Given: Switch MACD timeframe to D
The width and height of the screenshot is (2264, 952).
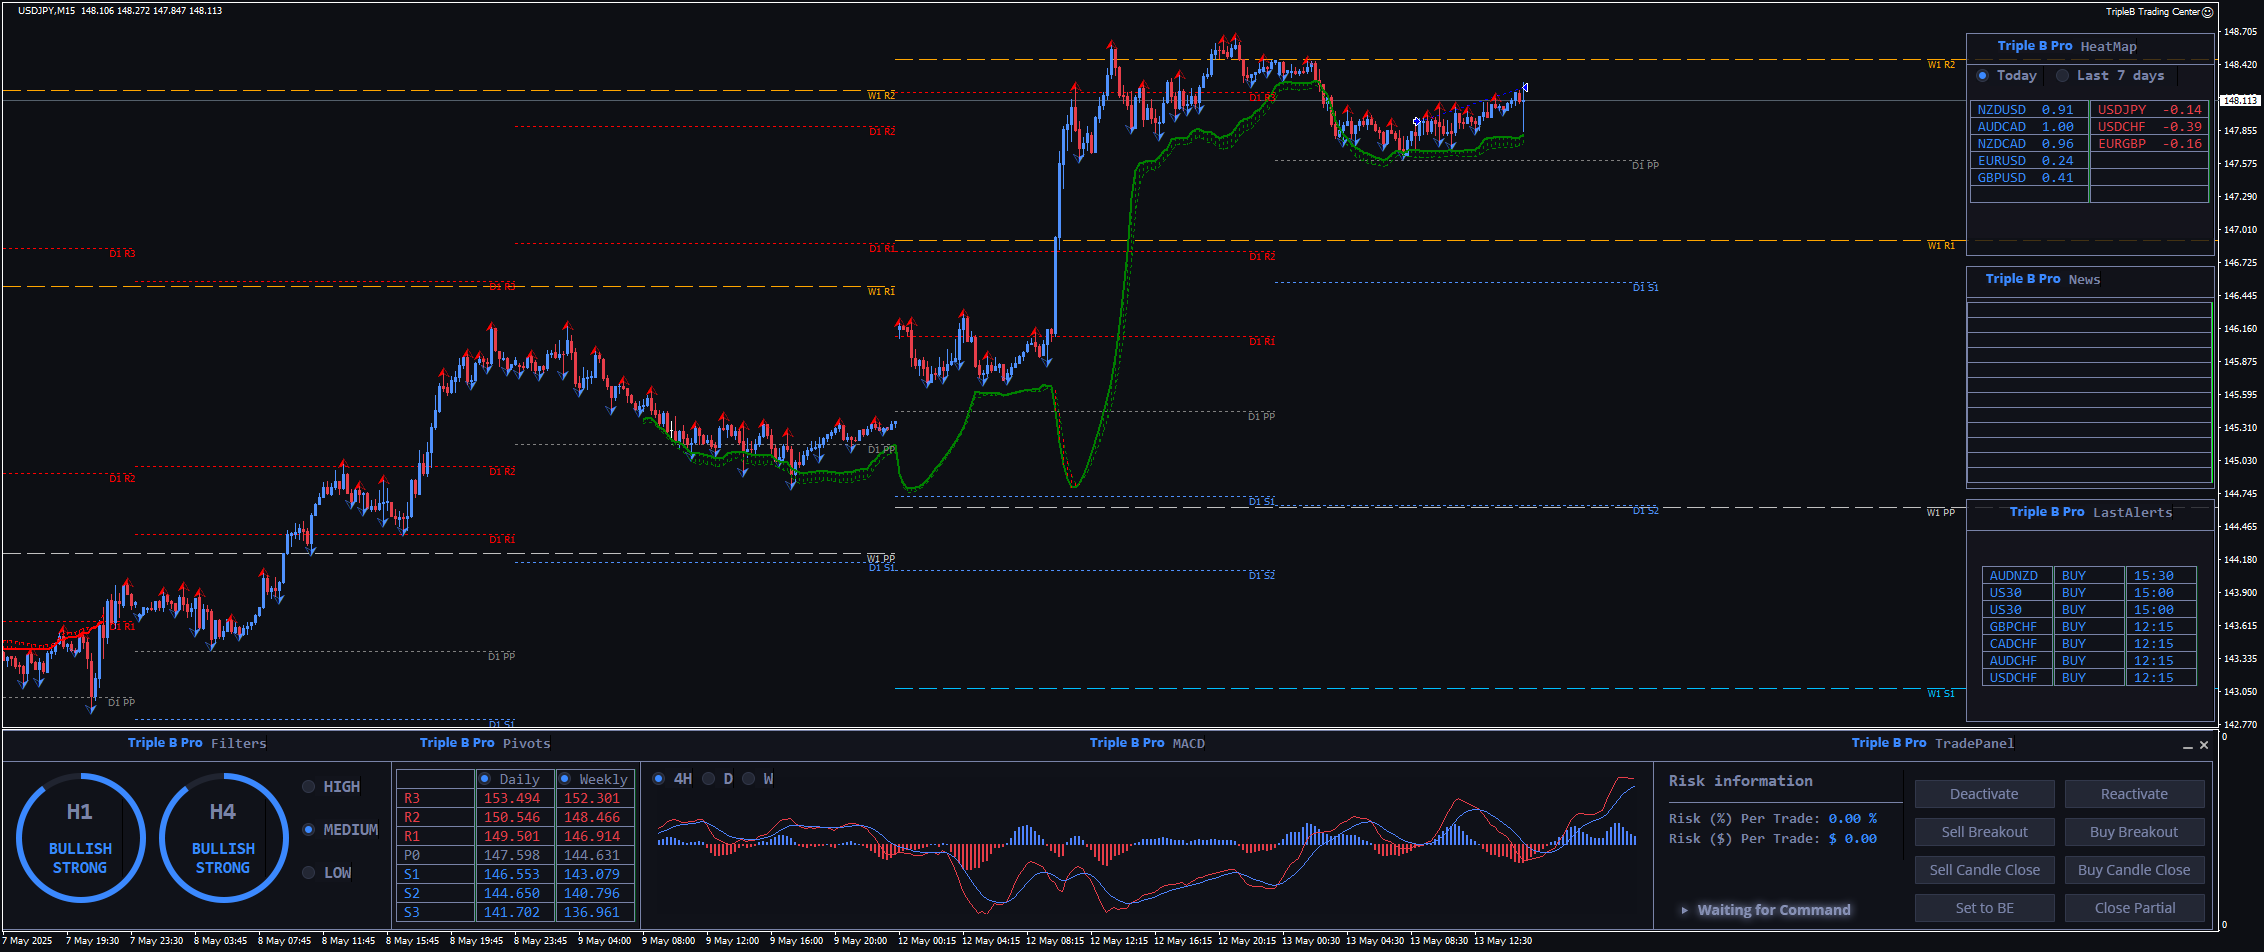Looking at the screenshot, I should click(x=709, y=779).
